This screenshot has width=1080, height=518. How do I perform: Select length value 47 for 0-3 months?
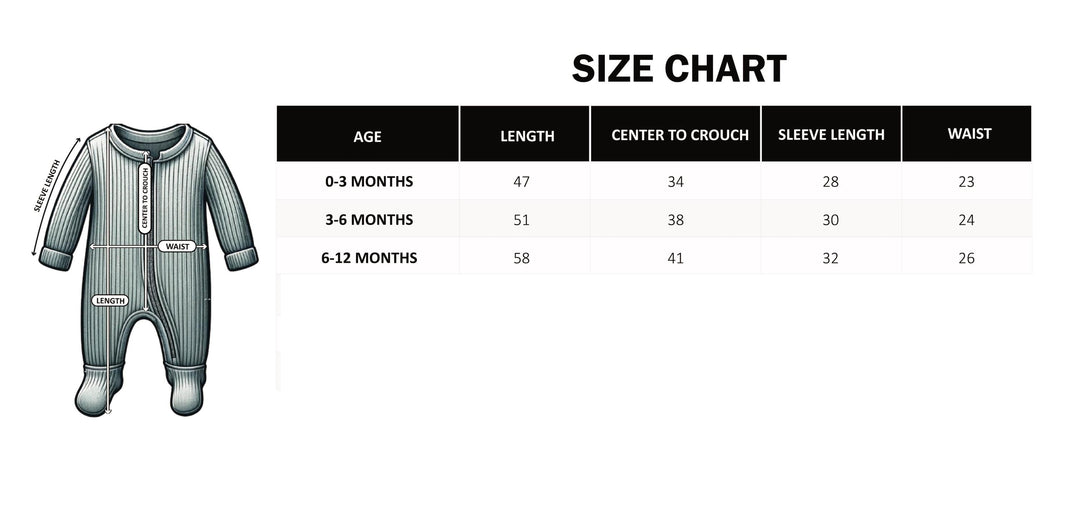tap(522, 182)
